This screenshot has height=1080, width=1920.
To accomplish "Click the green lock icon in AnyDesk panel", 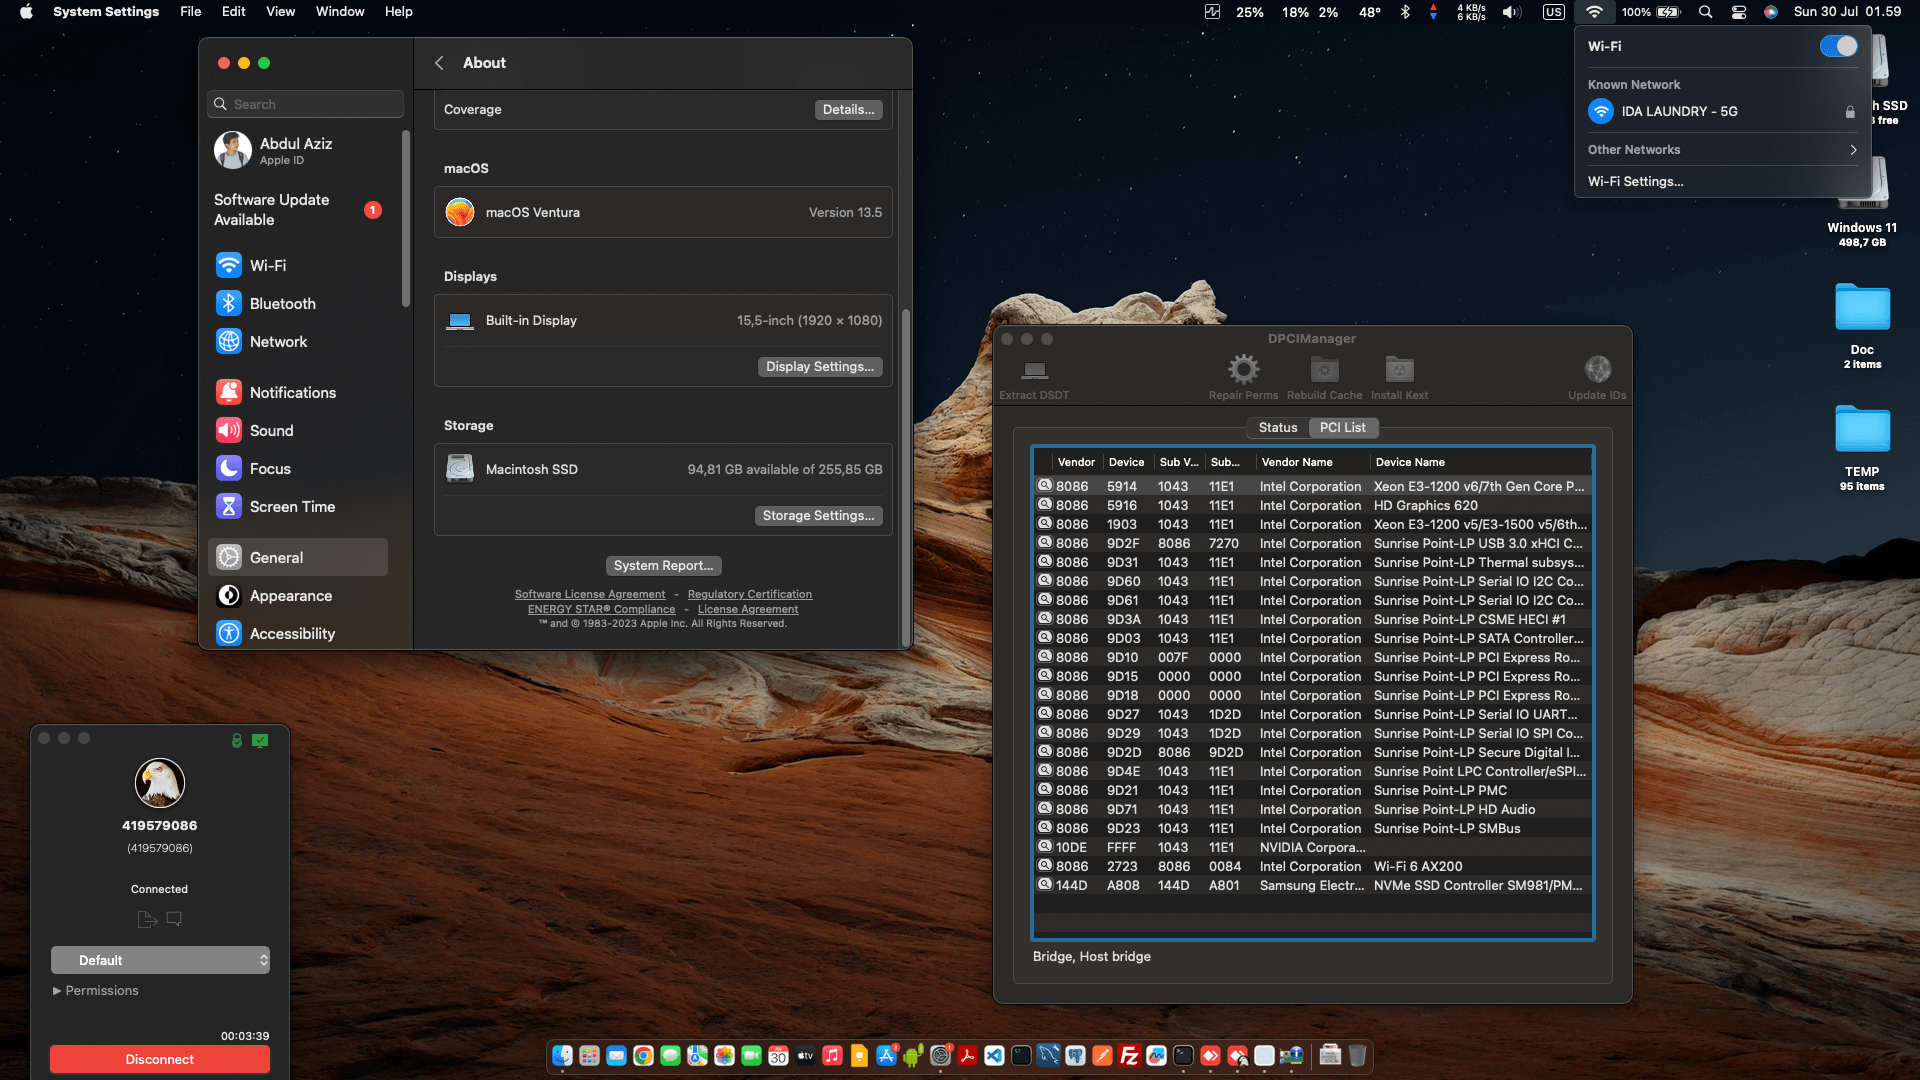I will [x=237, y=740].
